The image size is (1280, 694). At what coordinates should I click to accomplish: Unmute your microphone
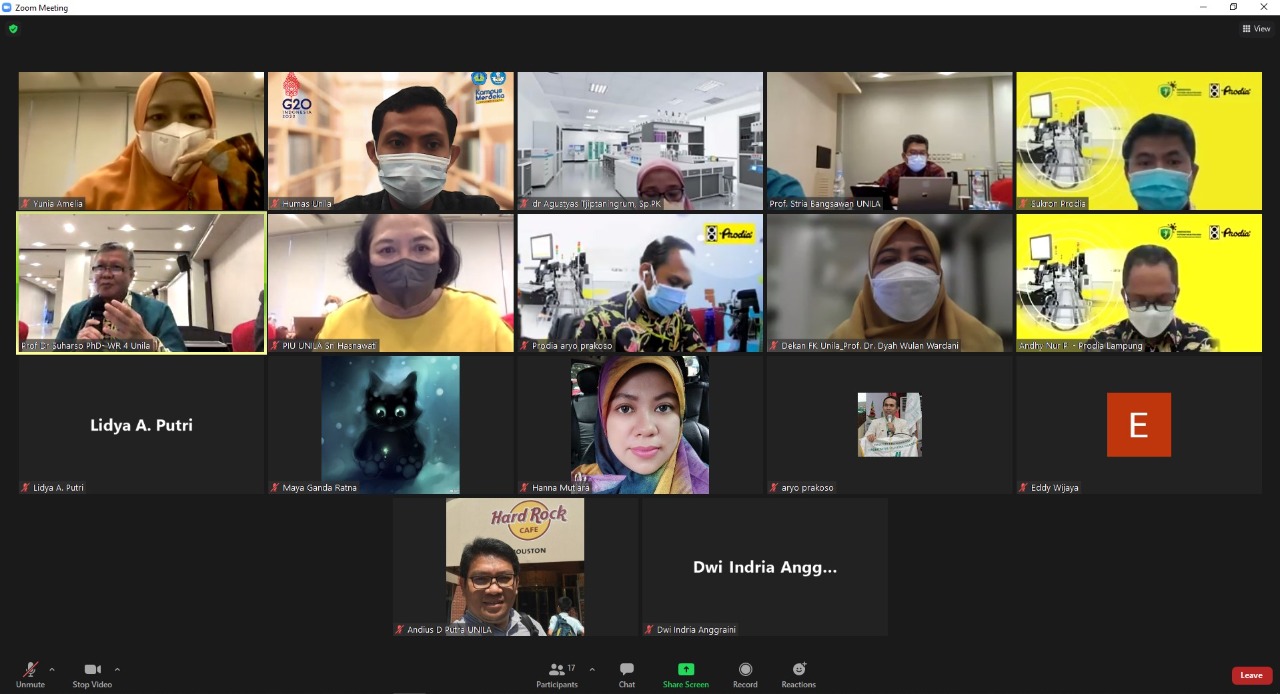tap(30, 675)
